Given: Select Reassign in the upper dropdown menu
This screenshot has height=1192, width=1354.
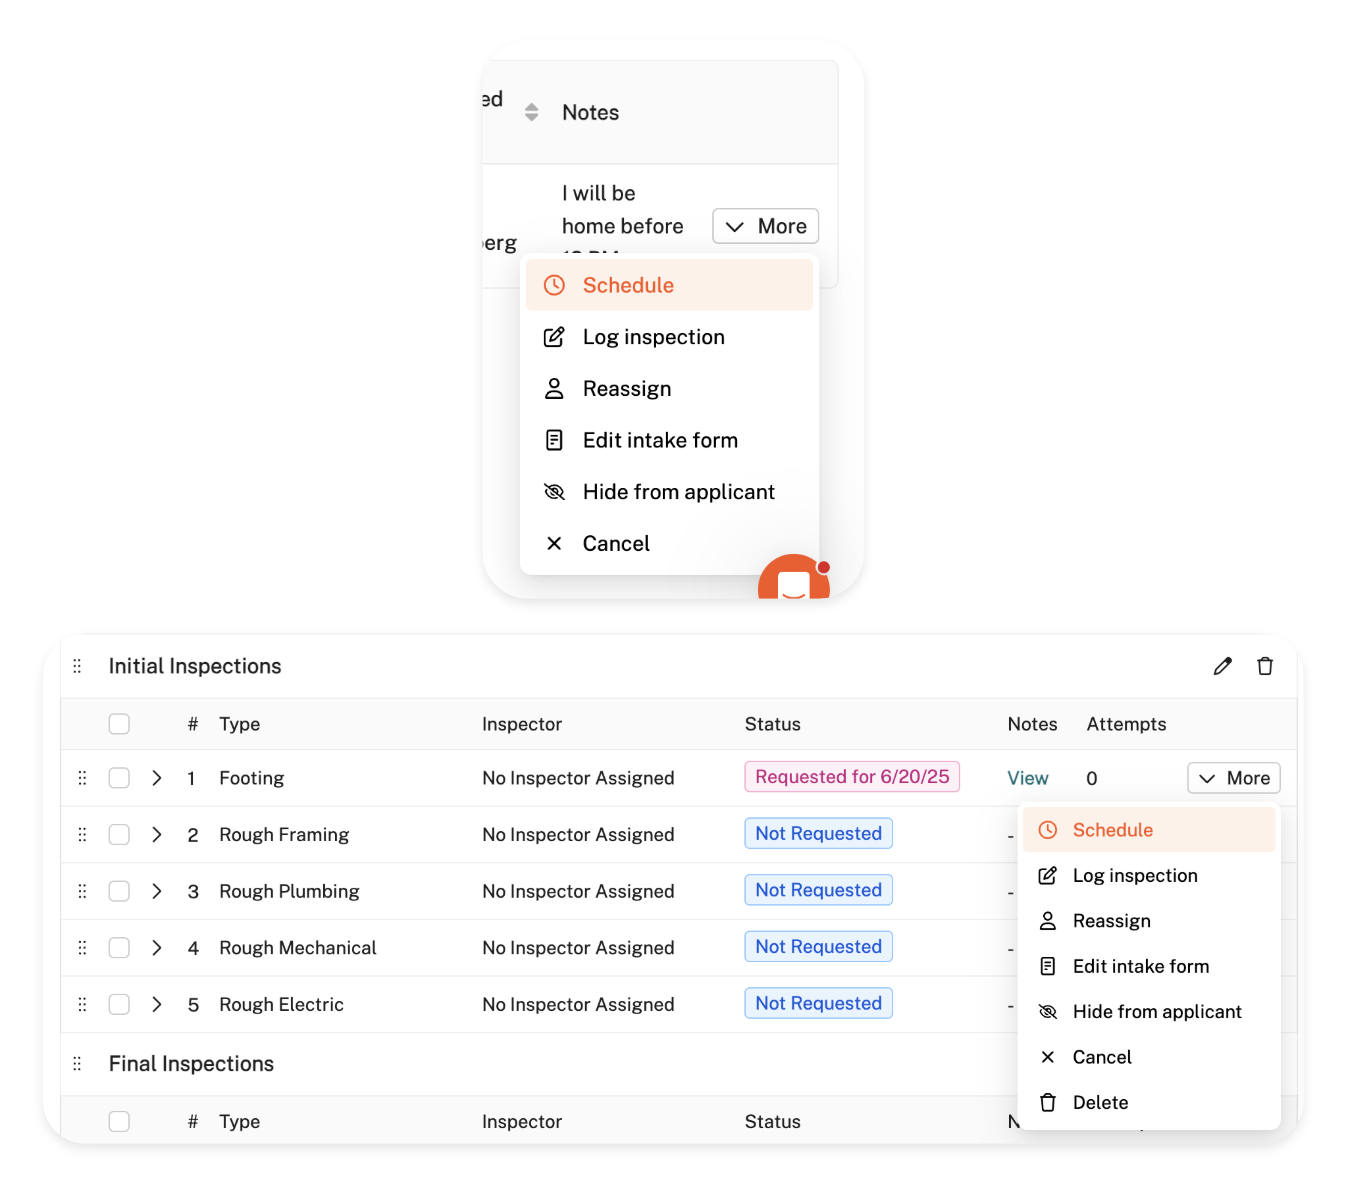Looking at the screenshot, I should (x=626, y=389).
